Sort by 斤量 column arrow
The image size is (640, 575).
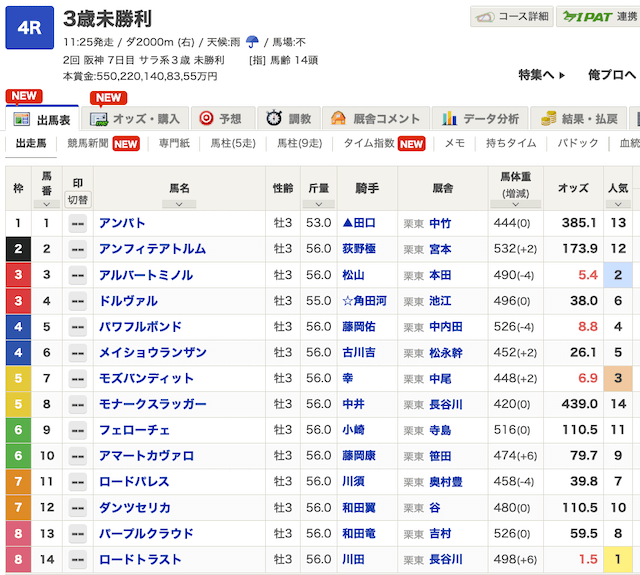pyautogui.click(x=318, y=204)
